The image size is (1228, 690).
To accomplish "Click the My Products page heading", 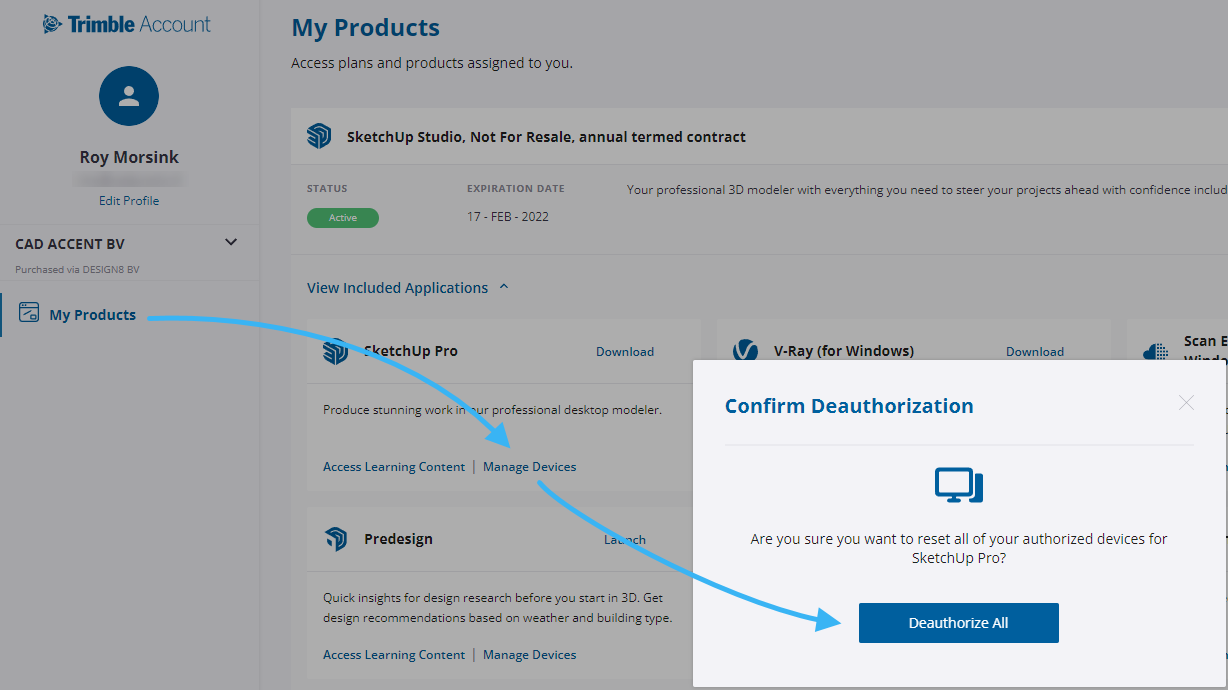I will click(366, 28).
